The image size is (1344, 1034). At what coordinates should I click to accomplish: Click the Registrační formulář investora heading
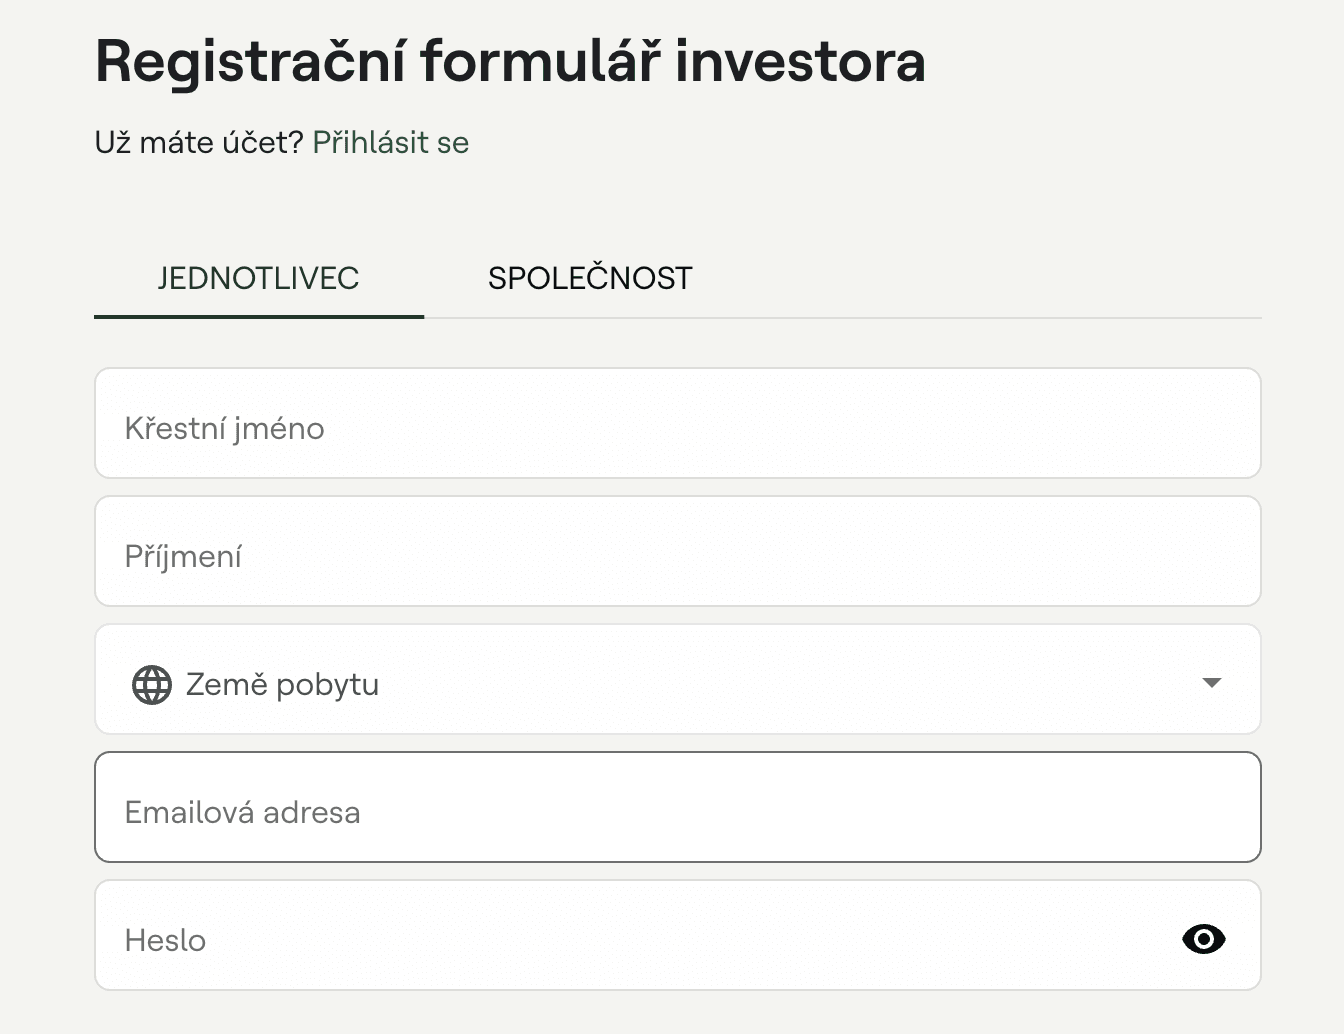pos(510,61)
